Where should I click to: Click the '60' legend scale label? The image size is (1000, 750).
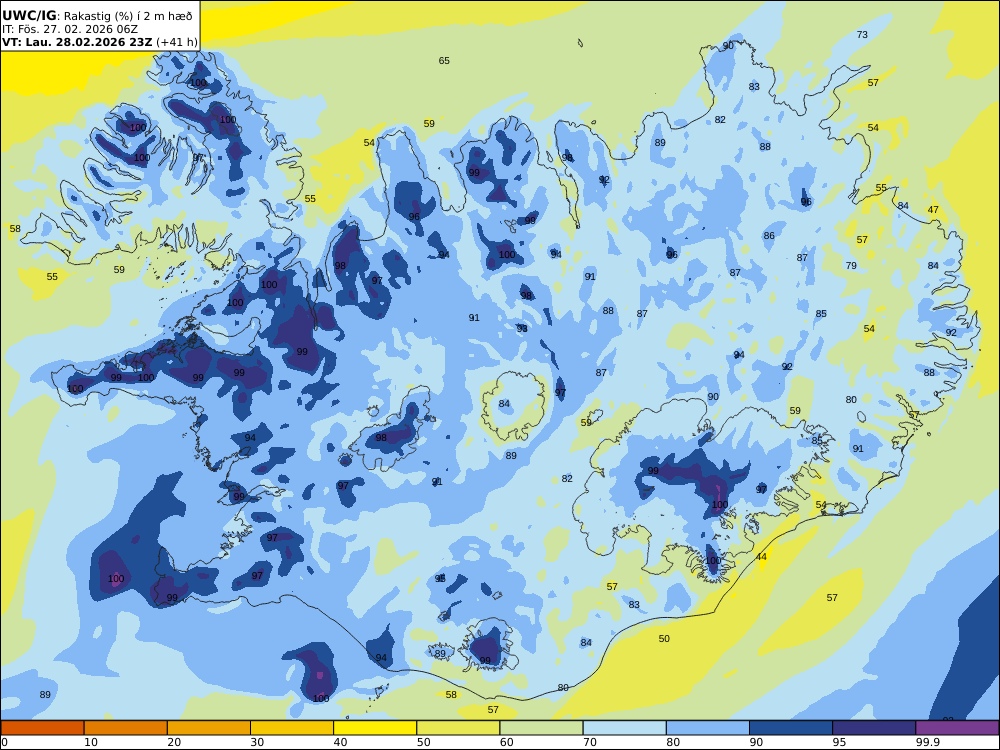point(507,742)
